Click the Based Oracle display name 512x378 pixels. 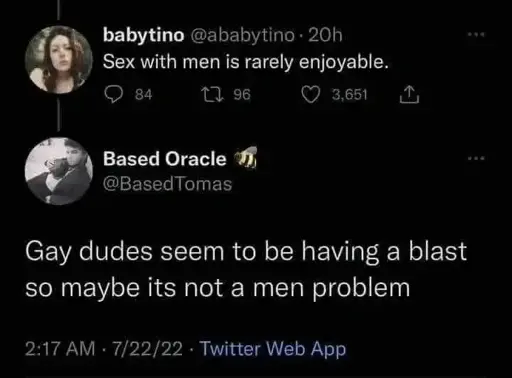(x=165, y=159)
